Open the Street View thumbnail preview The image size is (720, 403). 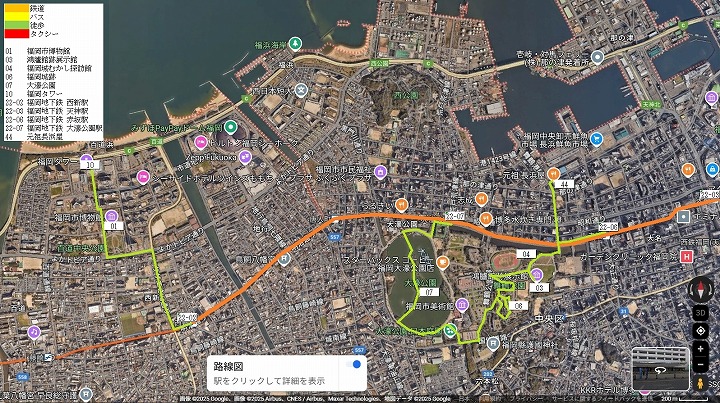(660, 369)
